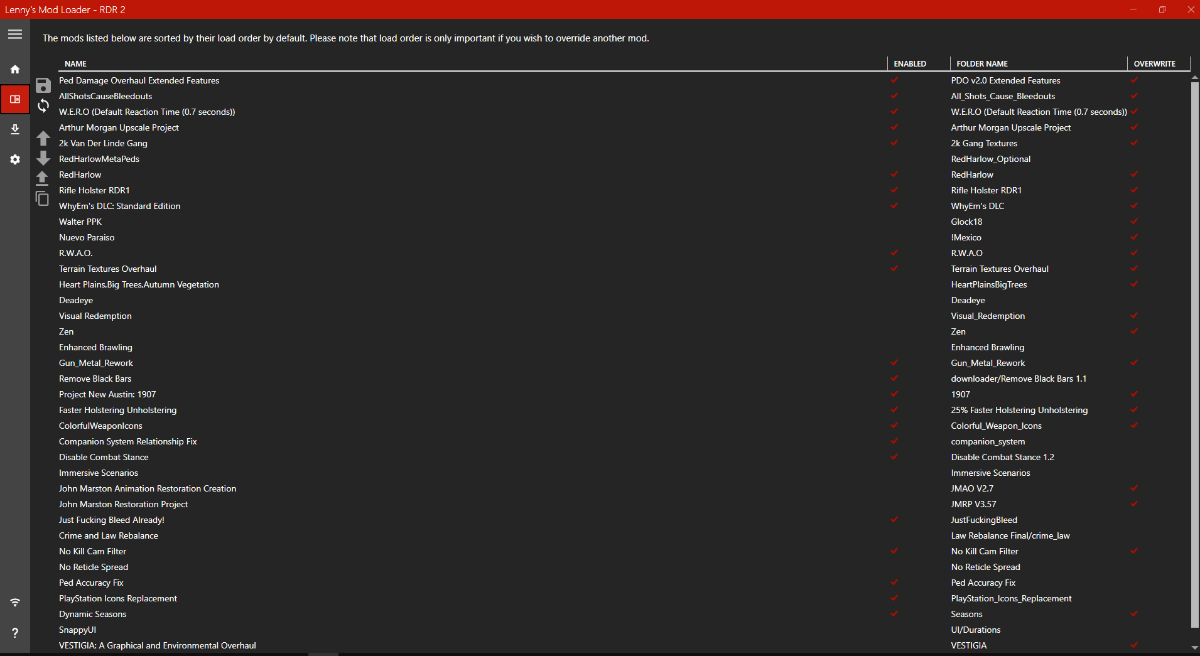Click the horizontal scrollbar at bottom

click(x=323, y=653)
